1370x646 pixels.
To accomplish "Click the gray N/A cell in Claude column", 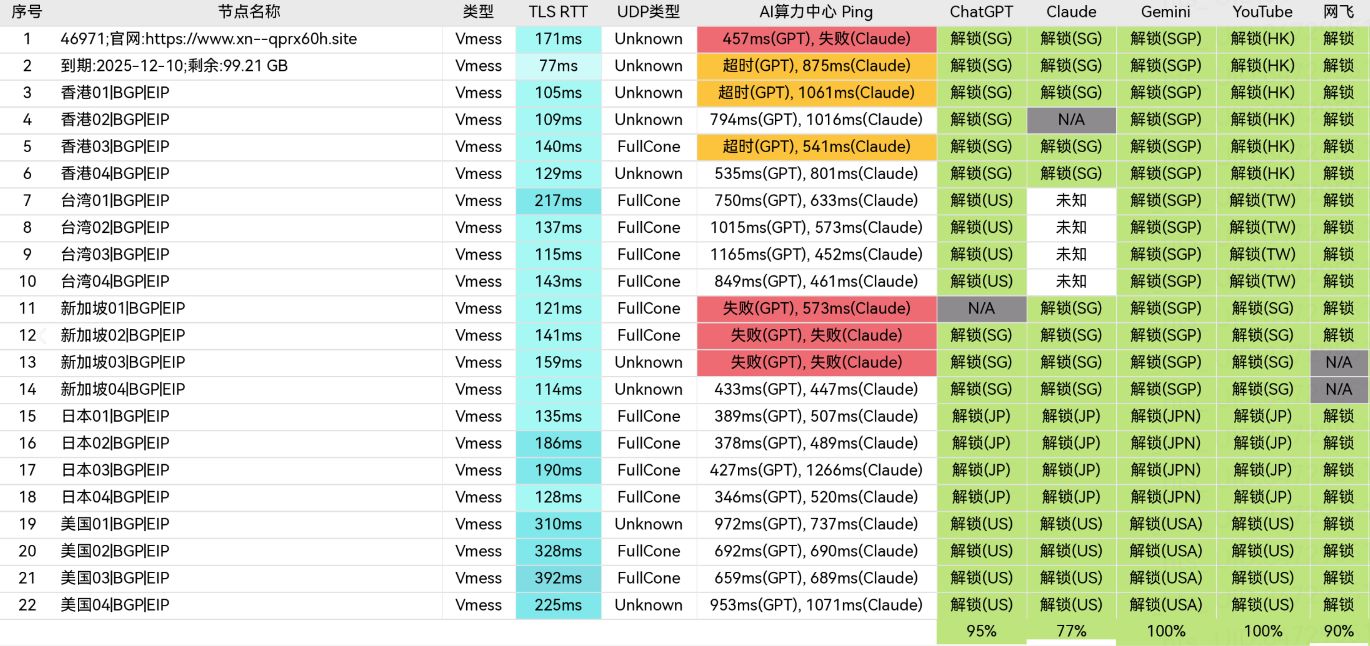I will (1071, 120).
